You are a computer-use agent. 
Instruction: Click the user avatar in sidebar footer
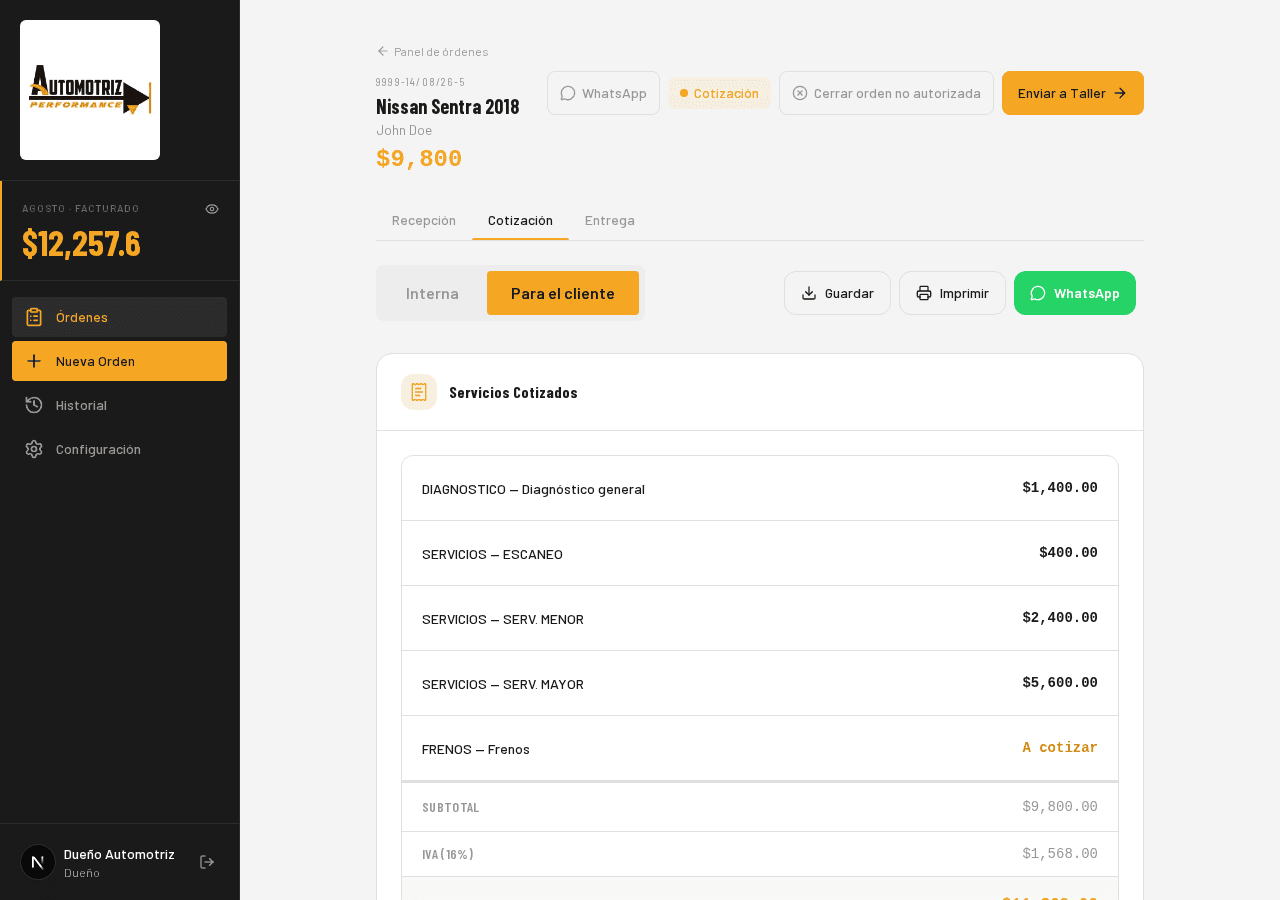[38, 862]
